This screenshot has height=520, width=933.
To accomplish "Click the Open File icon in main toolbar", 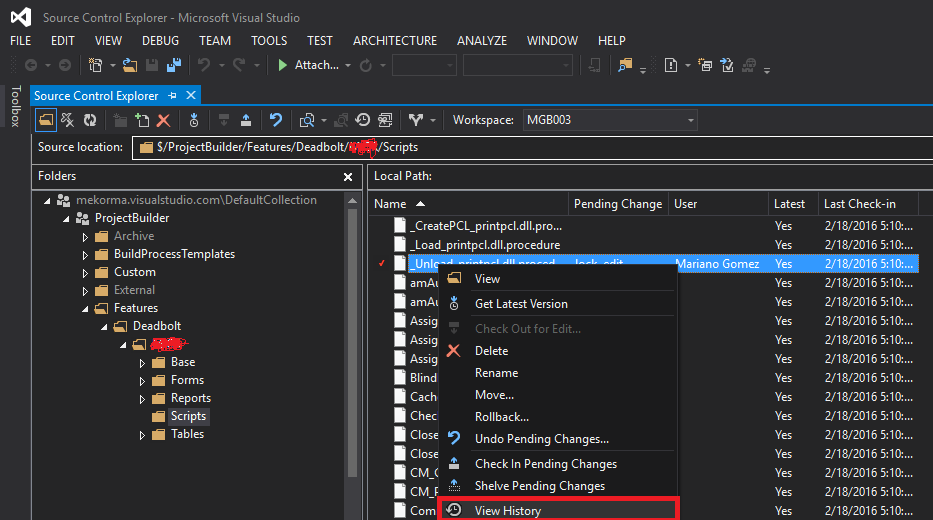I will click(130, 65).
